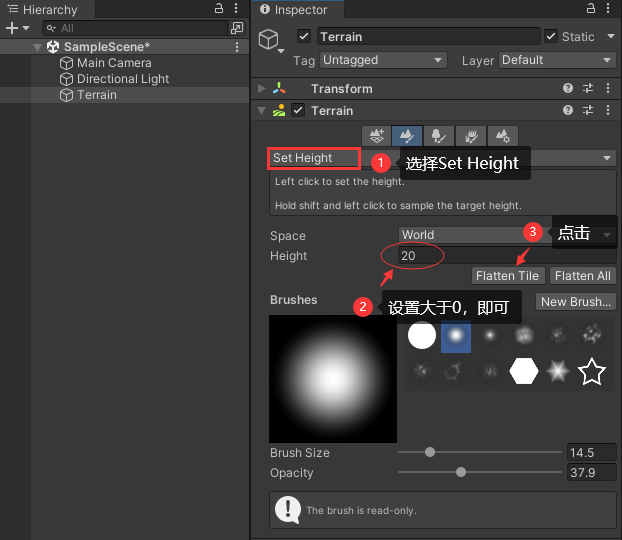Click the Hierarchy search field
622x540 pixels.
[x=135, y=28]
